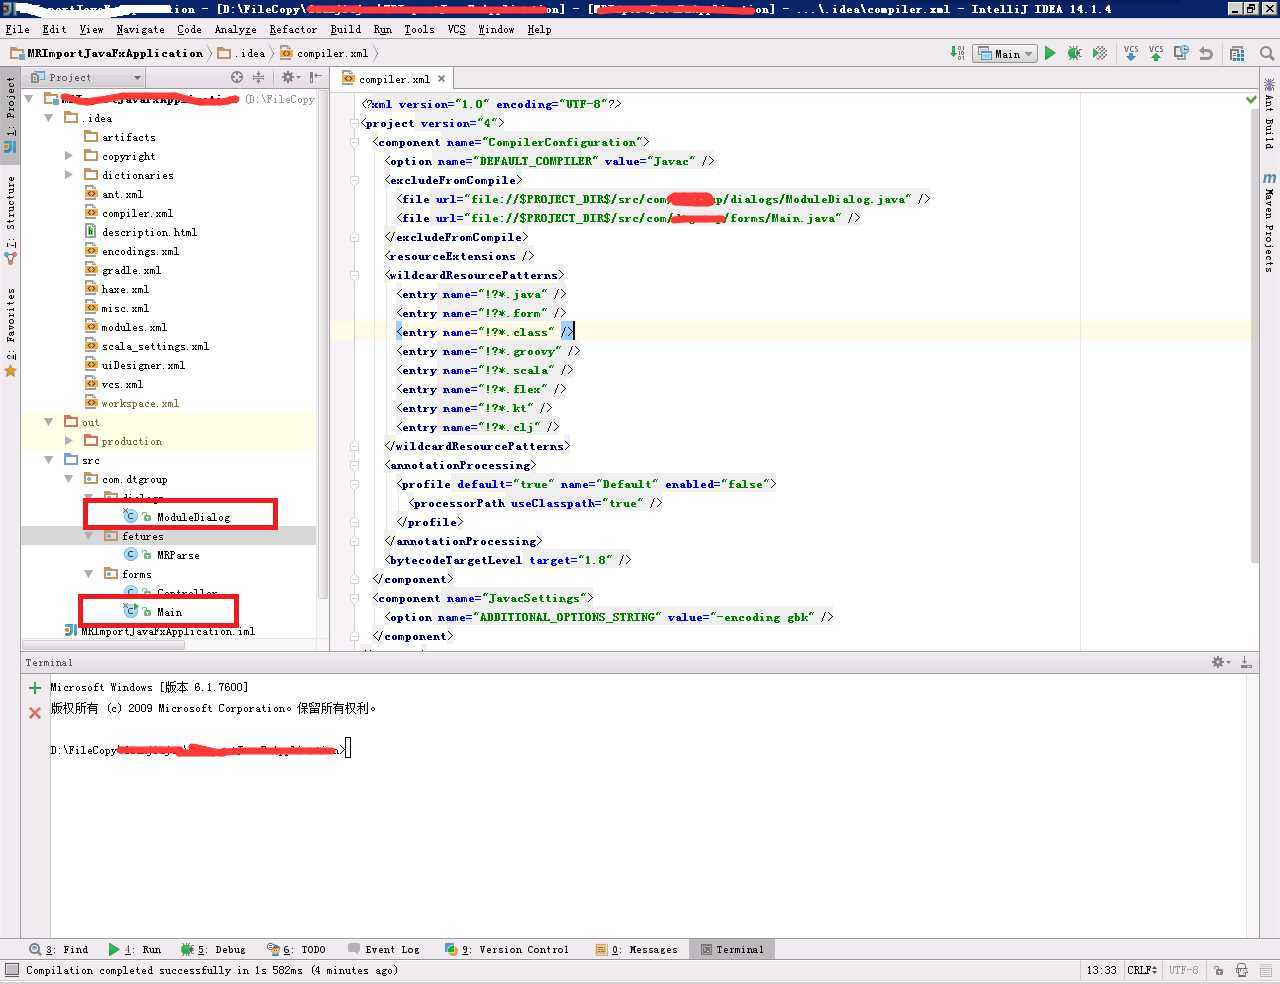The height and width of the screenshot is (984, 1280).
Task: Collapse the .idea folder
Action: 48,118
